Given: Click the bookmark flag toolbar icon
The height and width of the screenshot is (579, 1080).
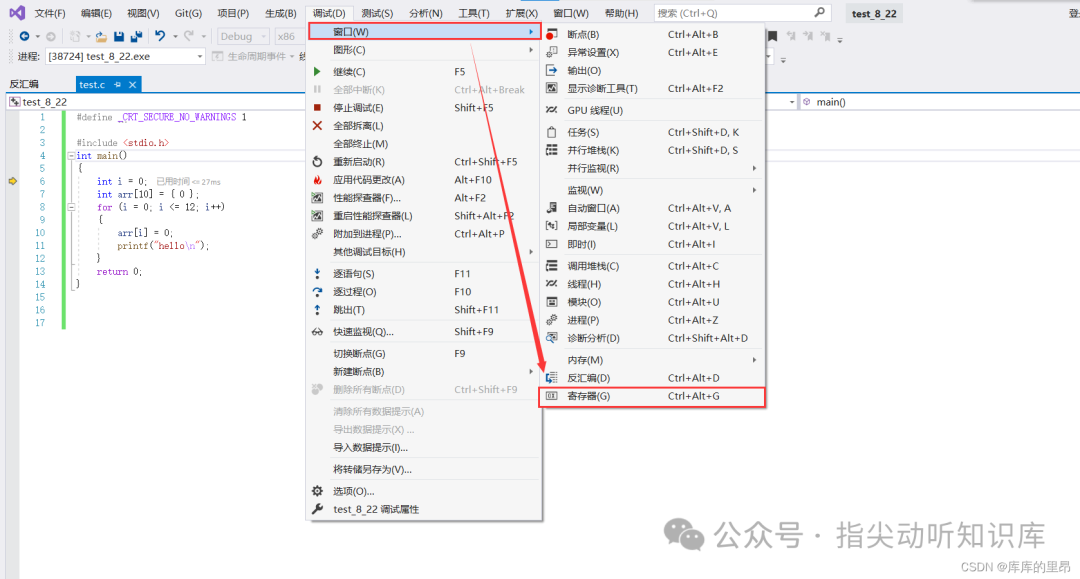Looking at the screenshot, I should 773,36.
